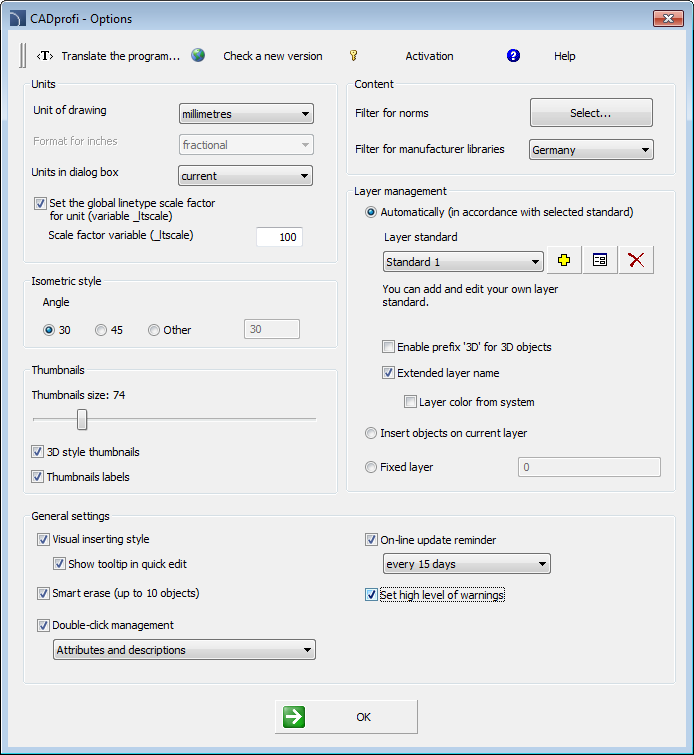Click the key icon for Activation
This screenshot has height=755, width=694.
tap(354, 55)
